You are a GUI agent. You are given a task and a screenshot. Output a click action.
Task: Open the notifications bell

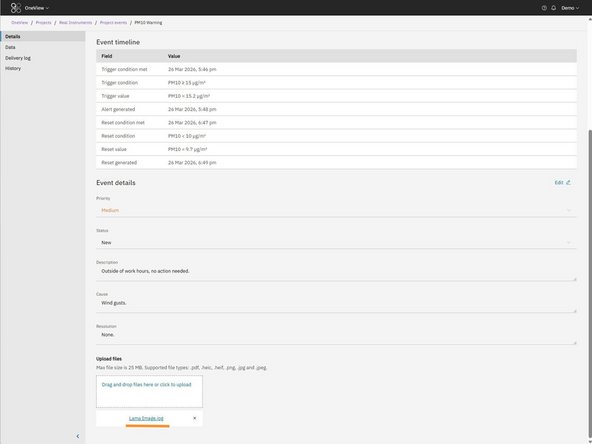(x=553, y=8)
